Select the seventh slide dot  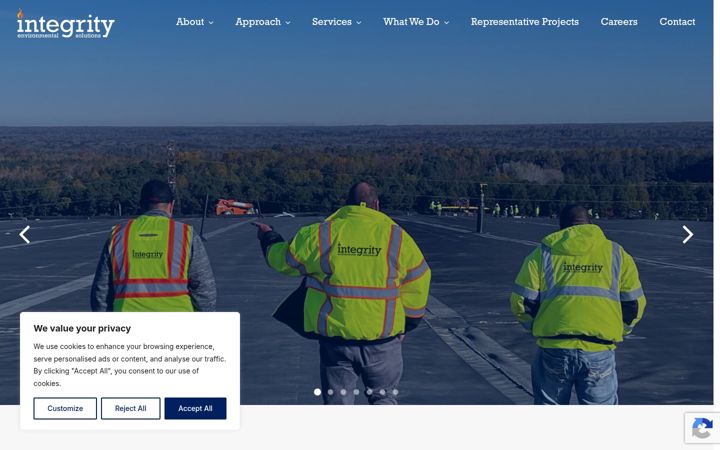click(x=395, y=392)
